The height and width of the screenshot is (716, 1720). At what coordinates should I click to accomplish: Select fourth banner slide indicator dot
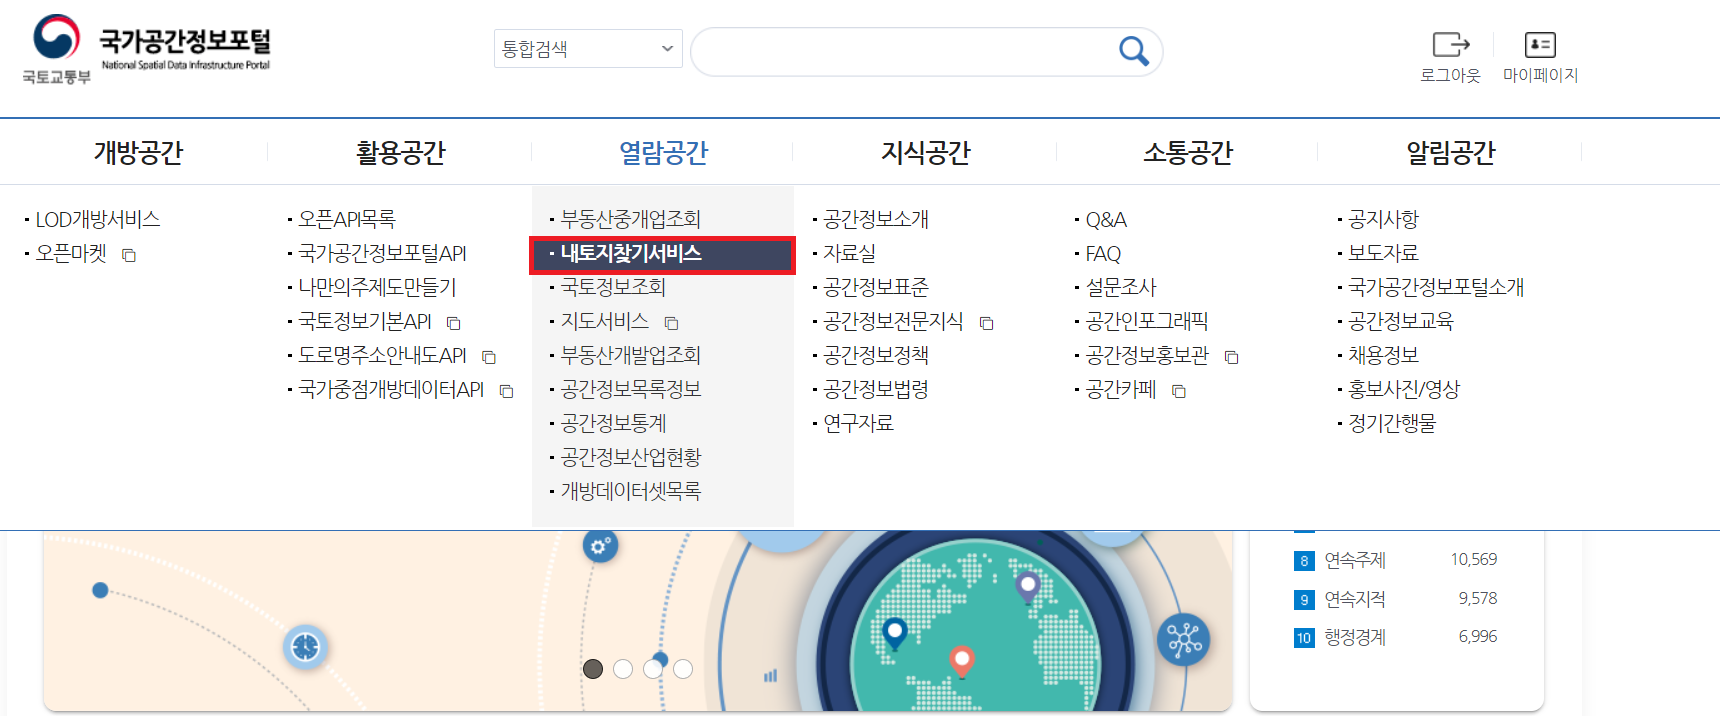click(x=683, y=669)
